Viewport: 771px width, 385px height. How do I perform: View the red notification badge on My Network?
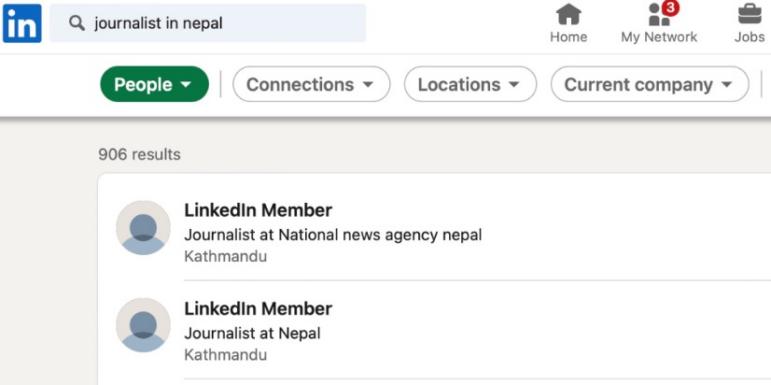(671, 8)
